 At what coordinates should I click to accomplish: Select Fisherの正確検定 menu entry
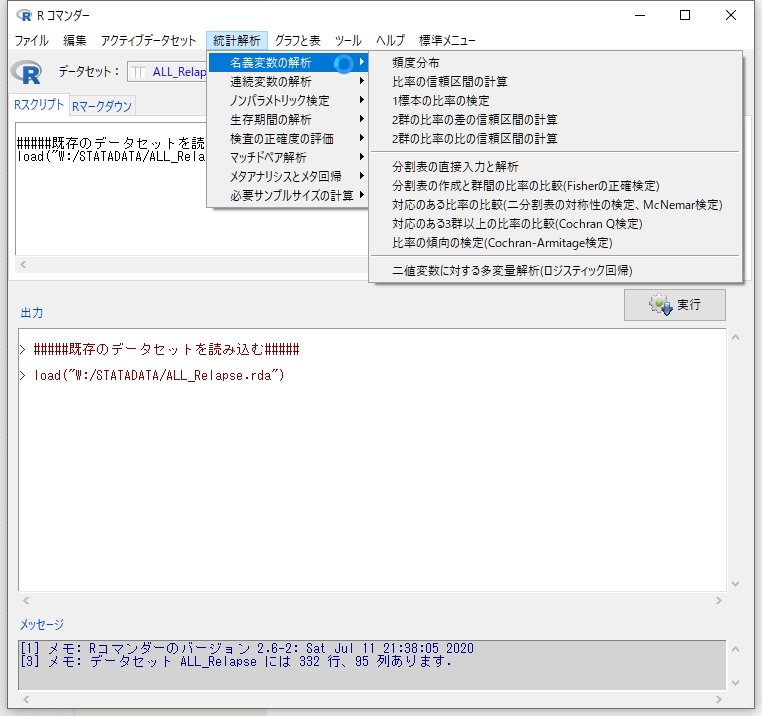(555, 186)
